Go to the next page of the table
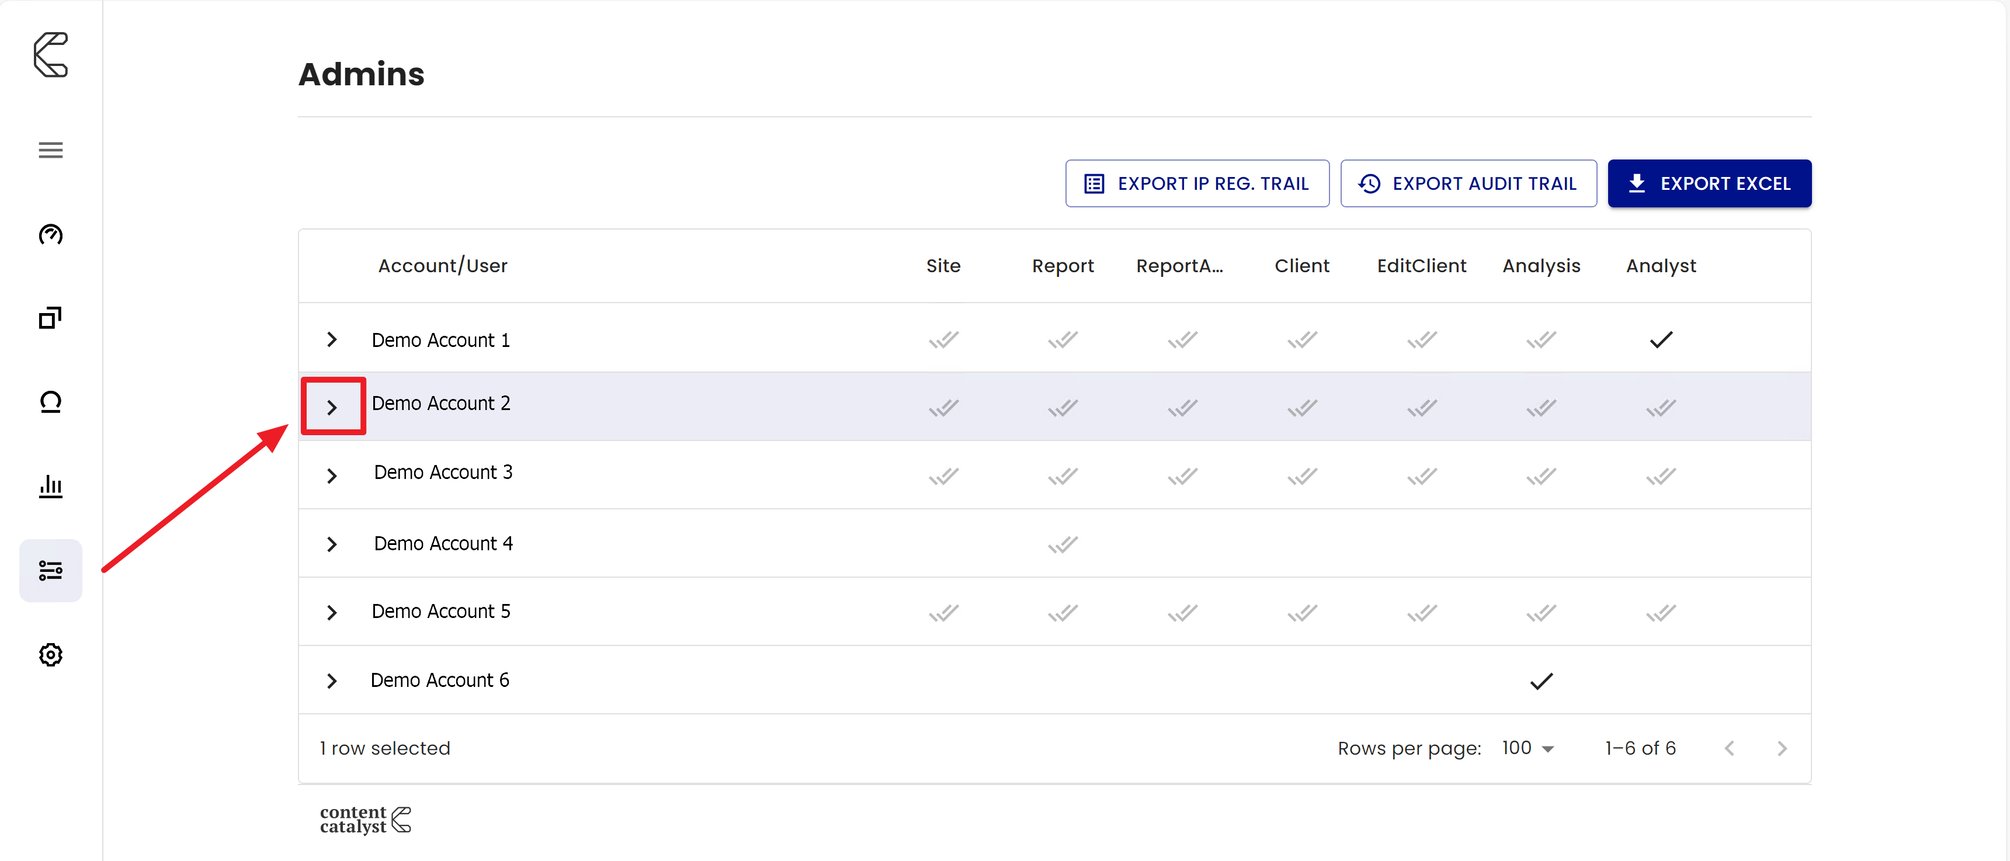 (x=1782, y=748)
